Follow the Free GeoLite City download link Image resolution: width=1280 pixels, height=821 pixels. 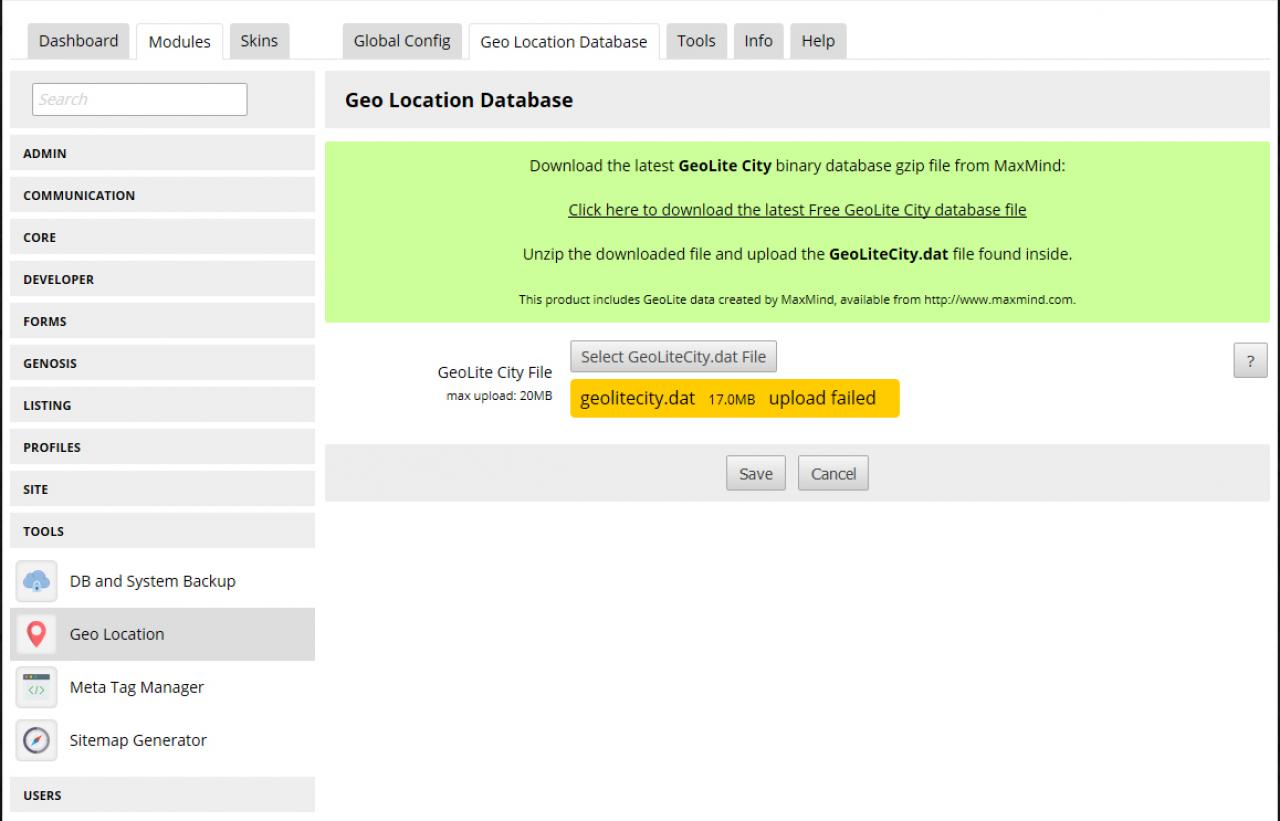797,210
